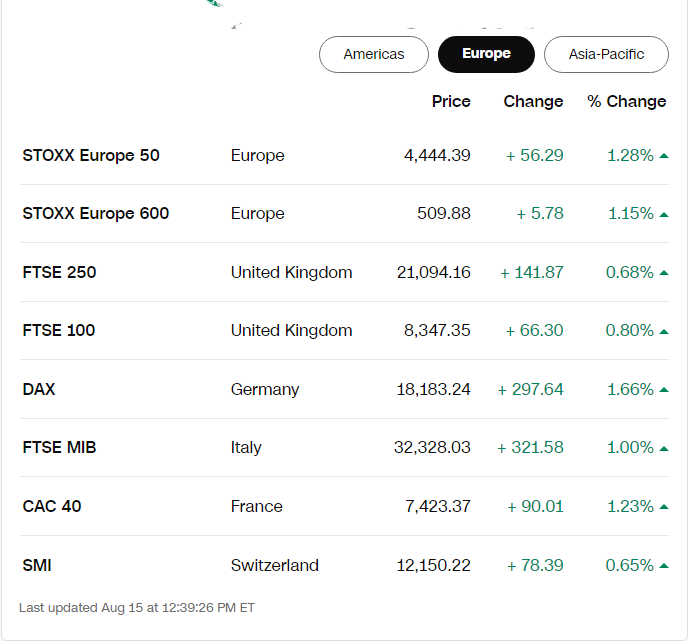Open the FTSE 100 index
This screenshot has height=641, width=688.
click(x=59, y=330)
